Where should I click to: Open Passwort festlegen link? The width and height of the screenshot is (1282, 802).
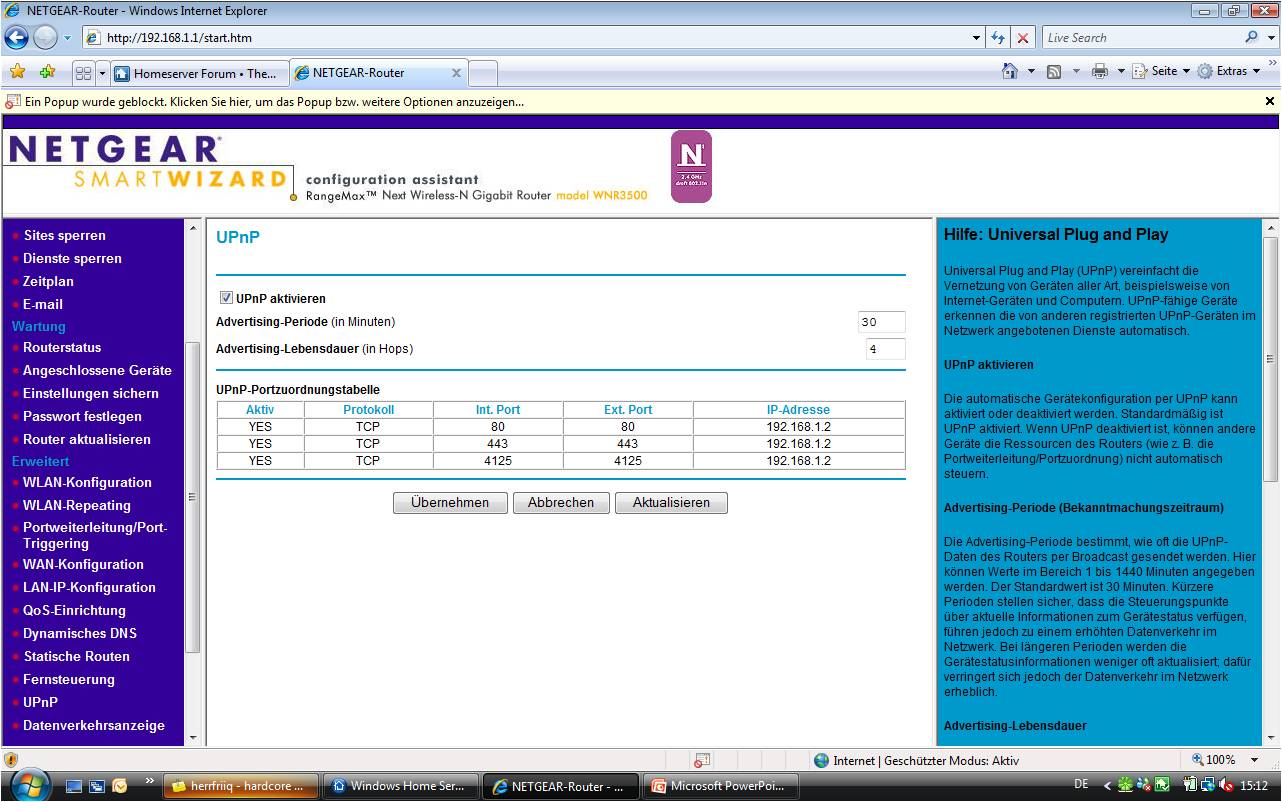[x=82, y=417]
